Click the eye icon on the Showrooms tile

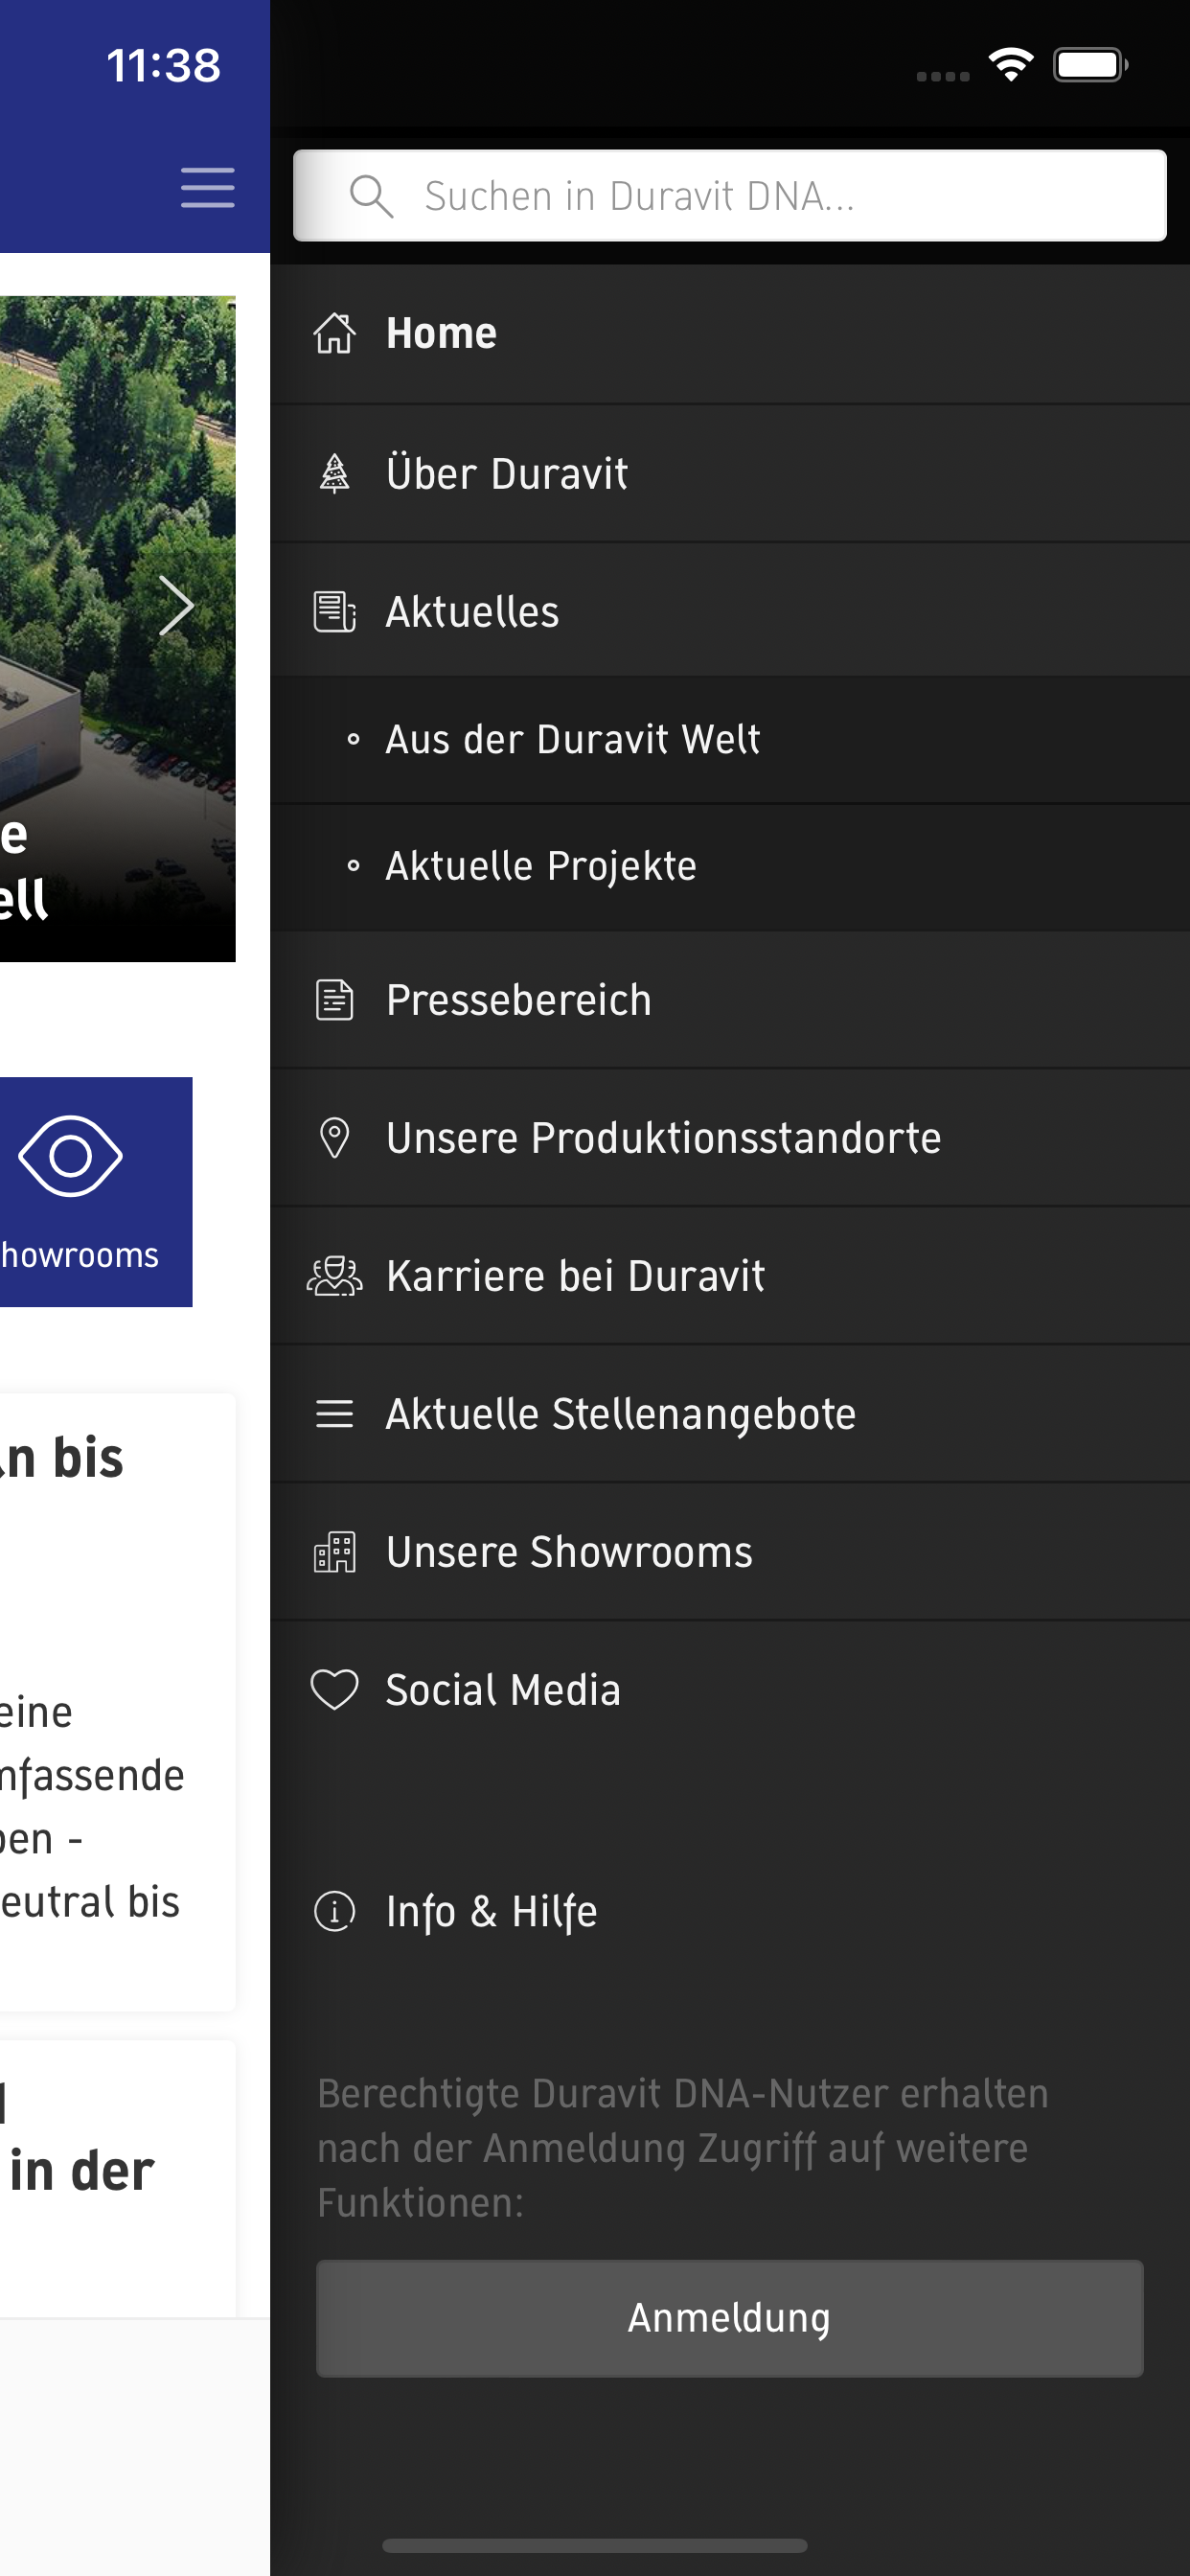(70, 1156)
